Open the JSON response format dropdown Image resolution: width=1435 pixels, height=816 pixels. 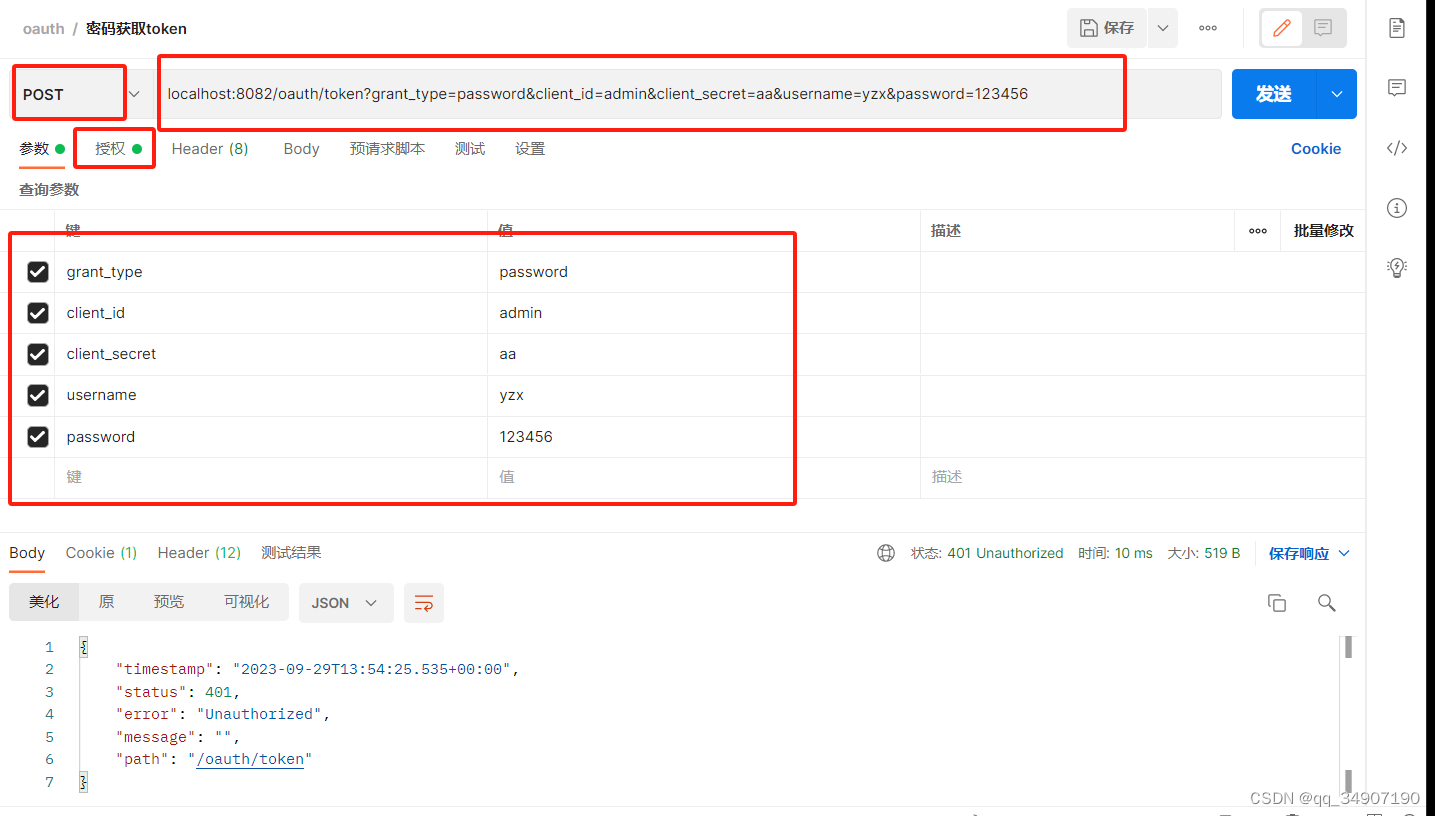point(346,603)
